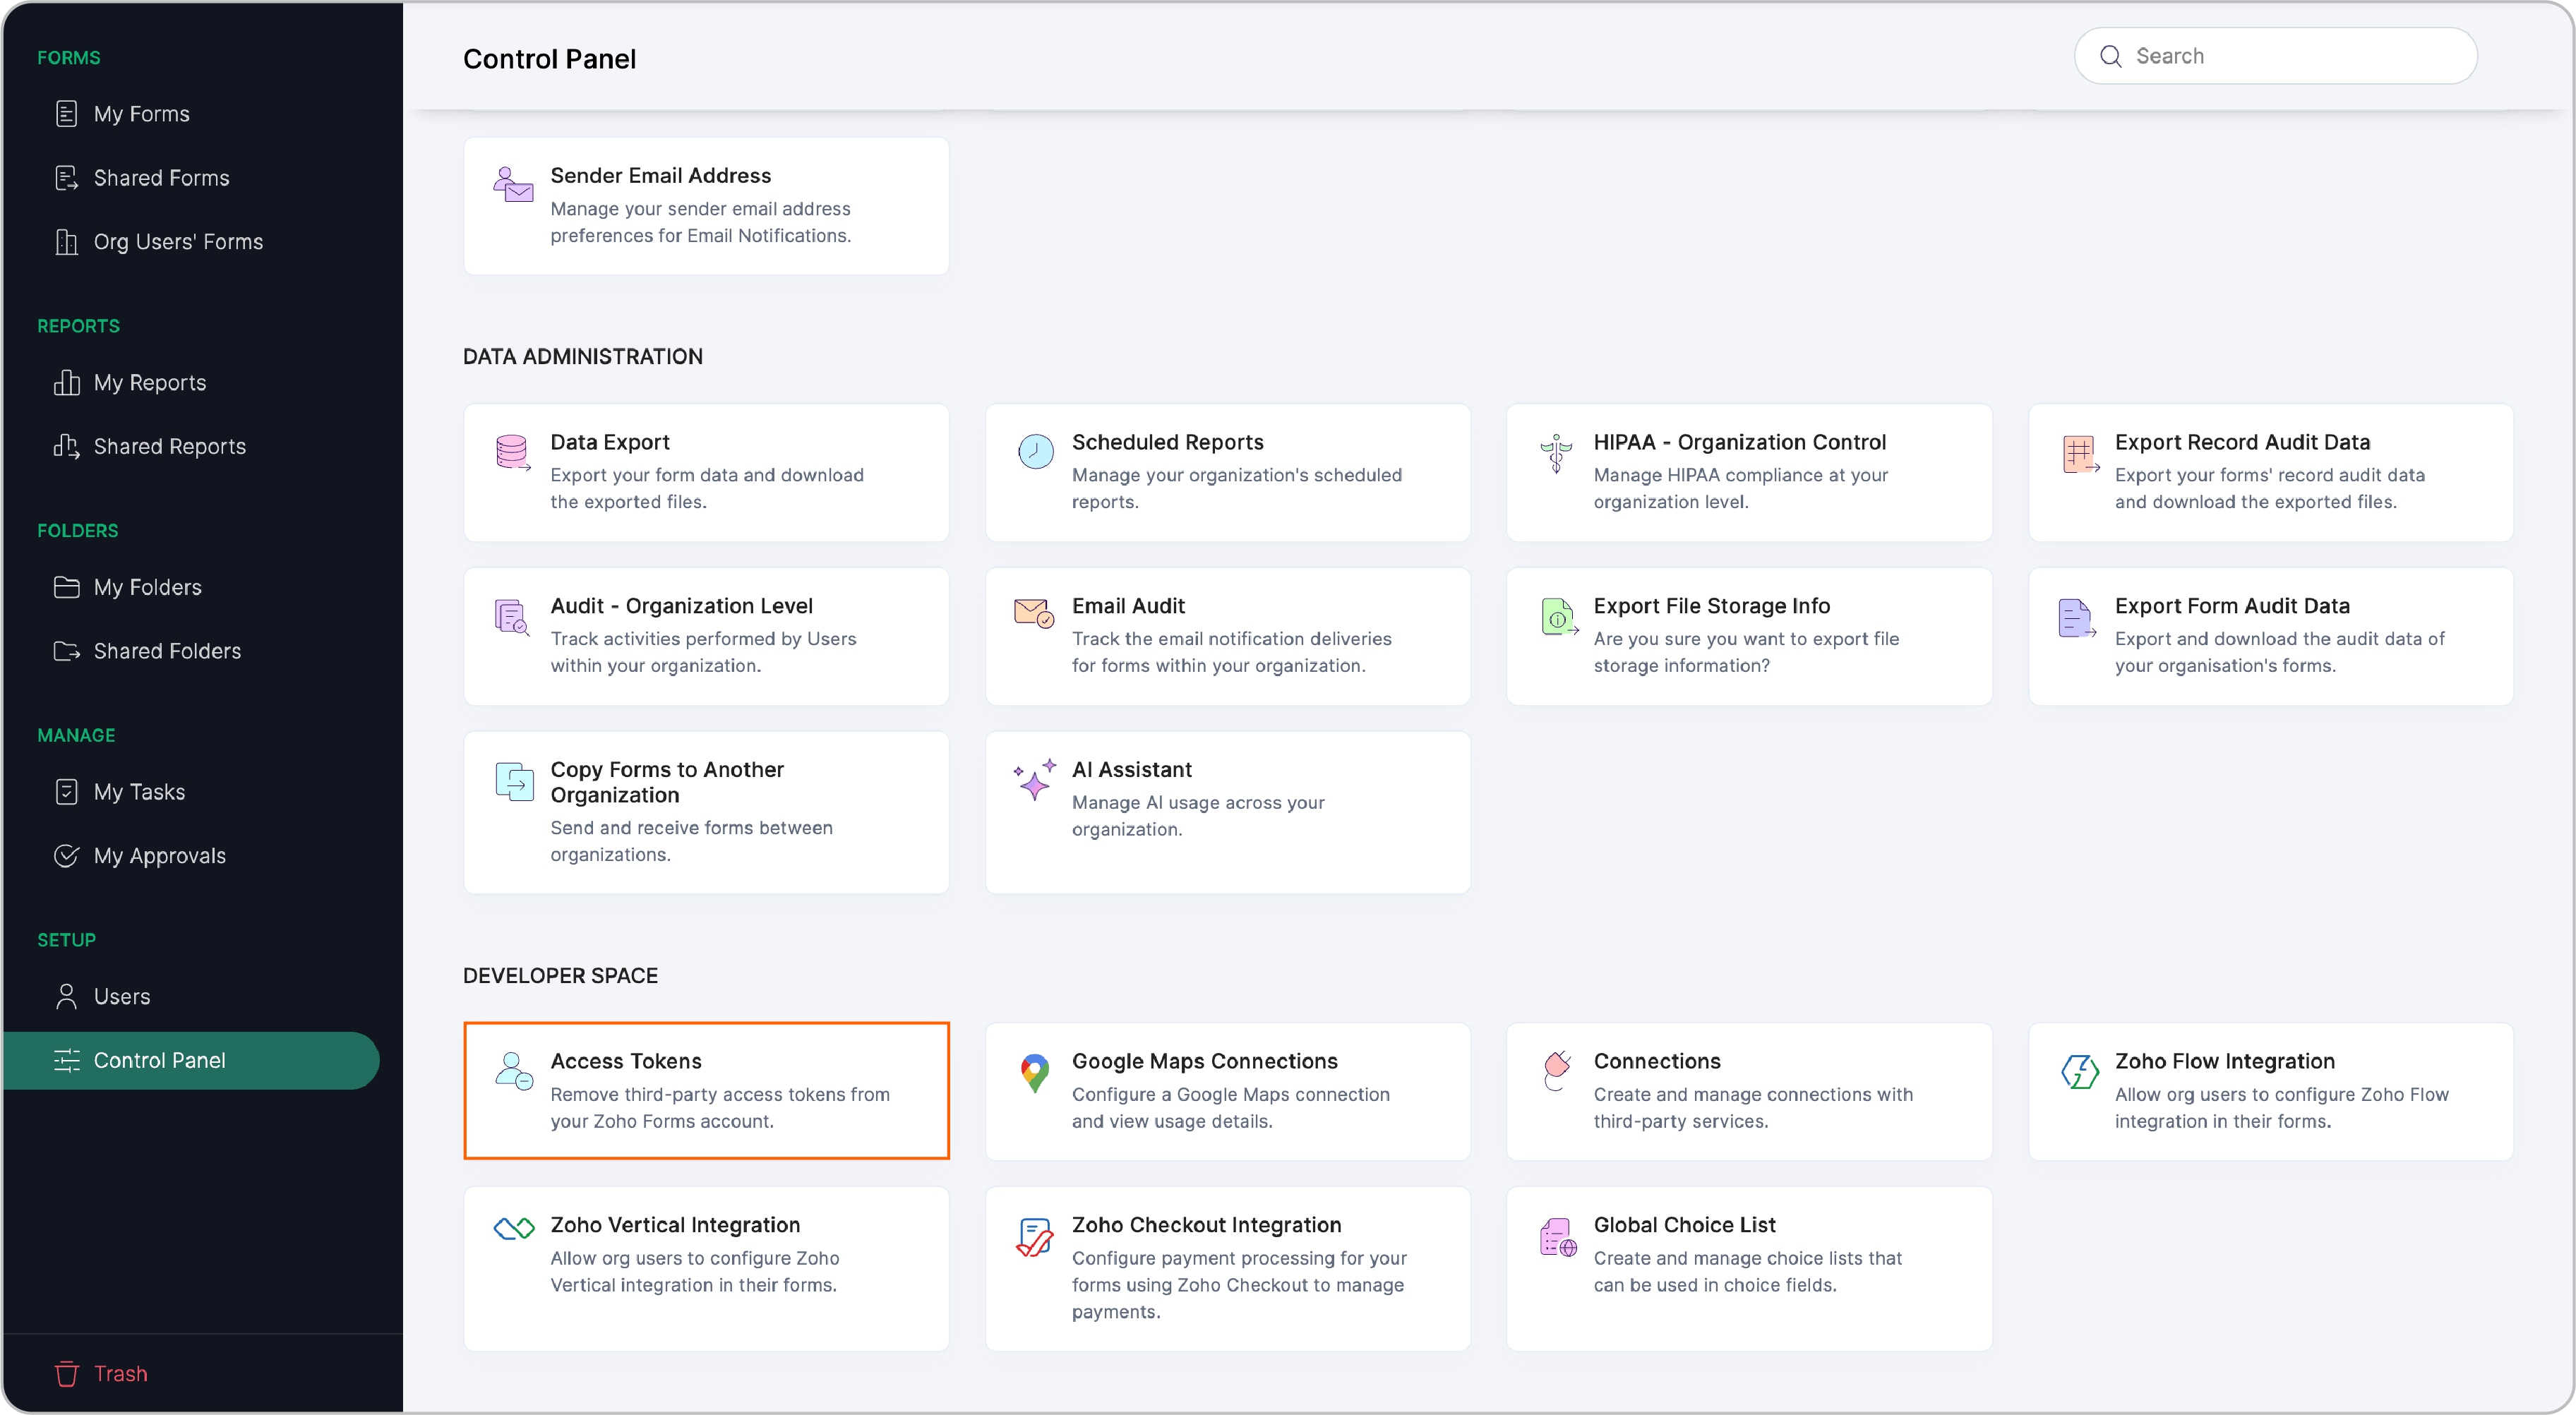Image resolution: width=2576 pixels, height=1415 pixels.
Task: Open the Access Tokens card
Action: pyautogui.click(x=706, y=1090)
